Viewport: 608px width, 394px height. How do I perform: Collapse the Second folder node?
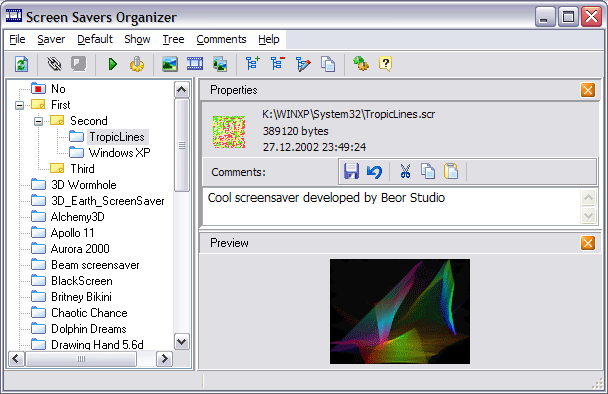pyautogui.click(x=38, y=121)
